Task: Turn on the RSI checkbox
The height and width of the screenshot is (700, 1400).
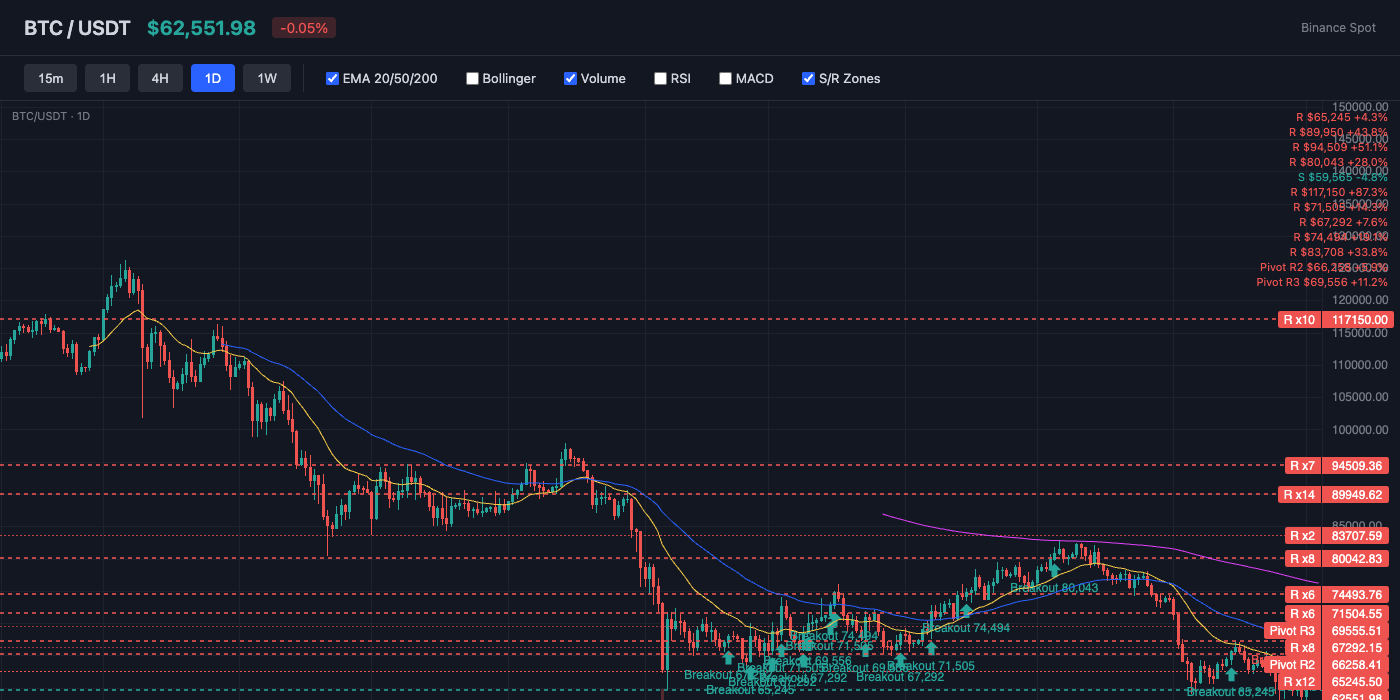Action: click(x=660, y=78)
